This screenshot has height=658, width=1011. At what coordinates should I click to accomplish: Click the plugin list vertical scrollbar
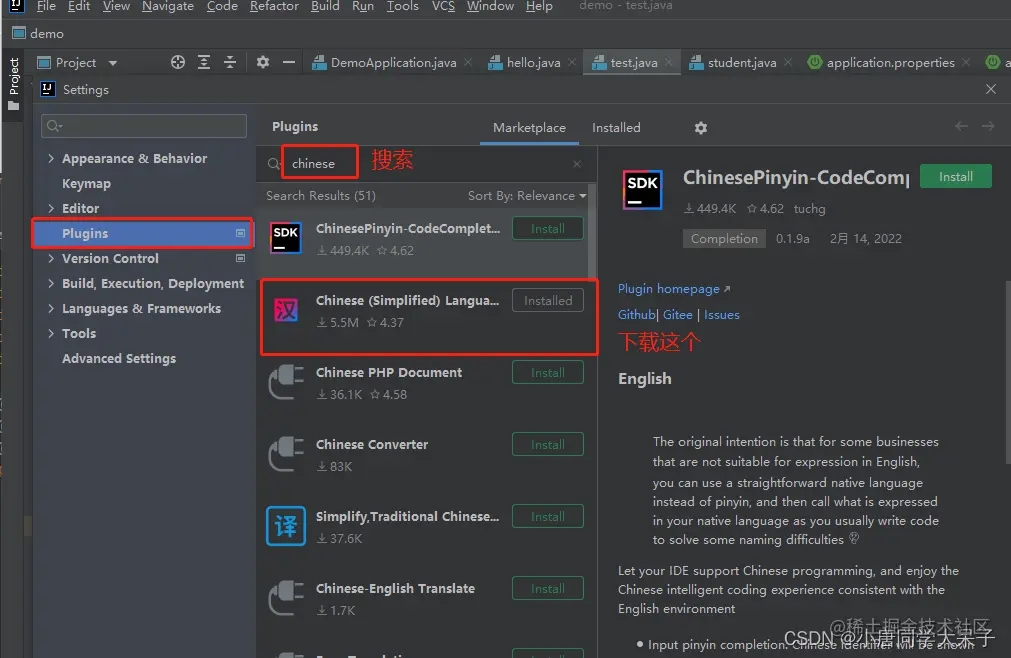click(591, 231)
